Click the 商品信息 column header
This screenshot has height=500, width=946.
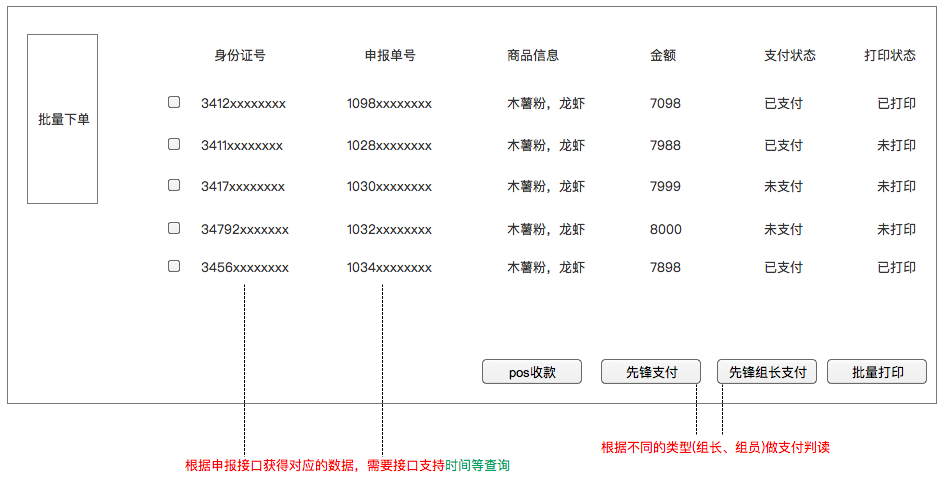click(533, 55)
